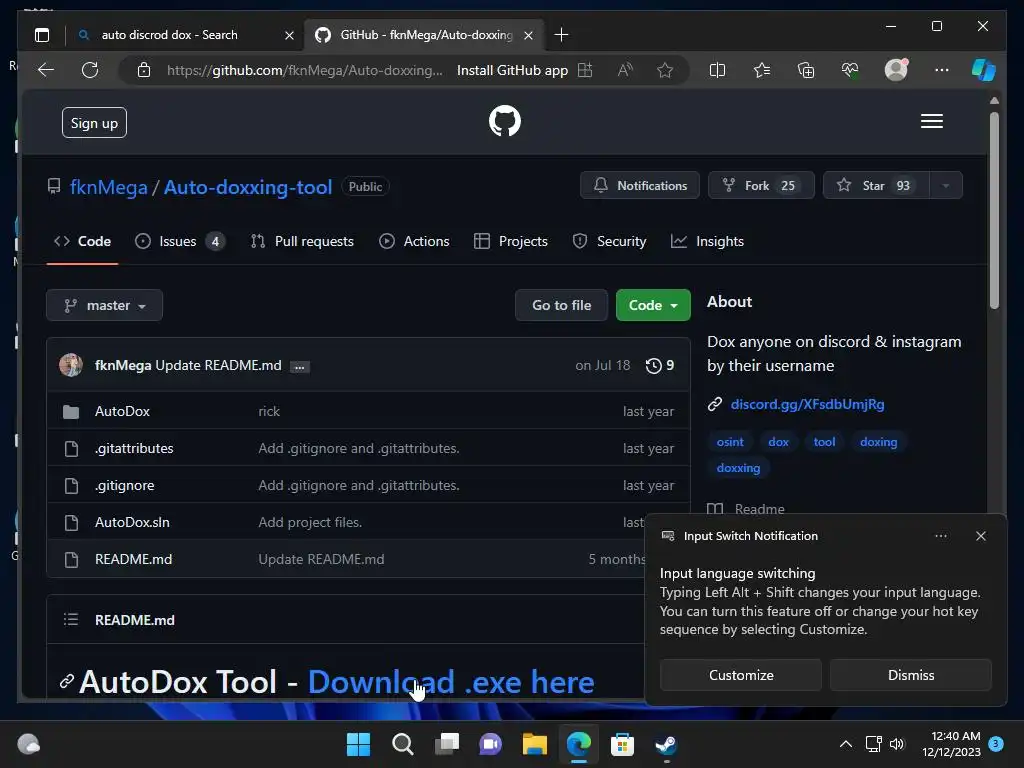This screenshot has width=1024, height=768.
Task: Open tab actions menu icon
Action: [x=42, y=35]
